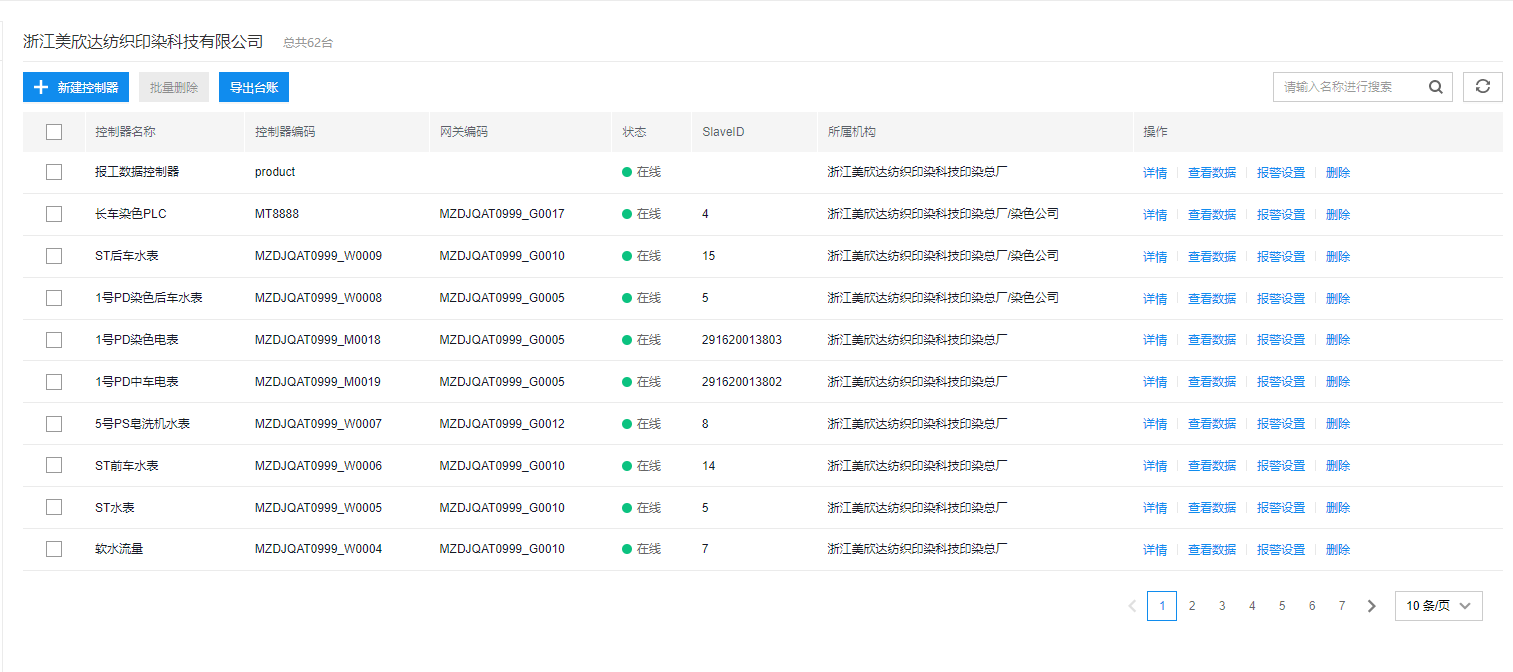Go to next page arrow

1372,606
